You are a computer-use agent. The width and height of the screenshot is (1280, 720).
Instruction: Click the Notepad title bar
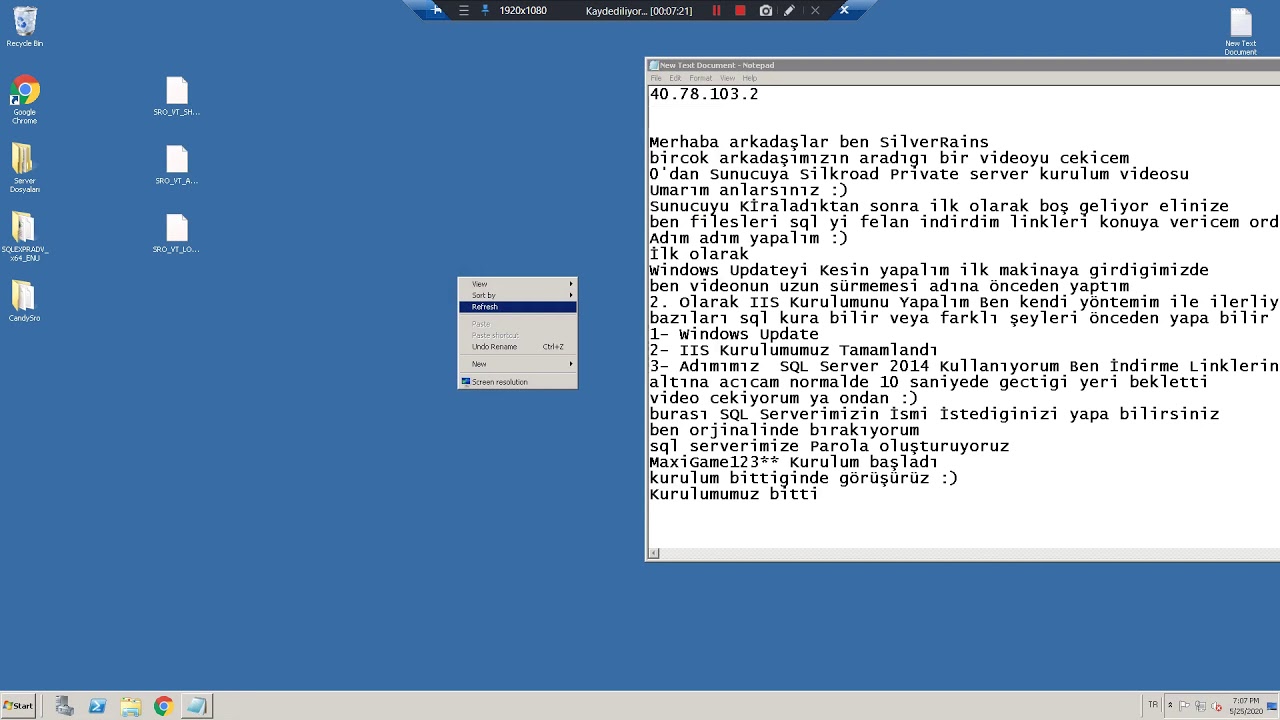[962, 65]
